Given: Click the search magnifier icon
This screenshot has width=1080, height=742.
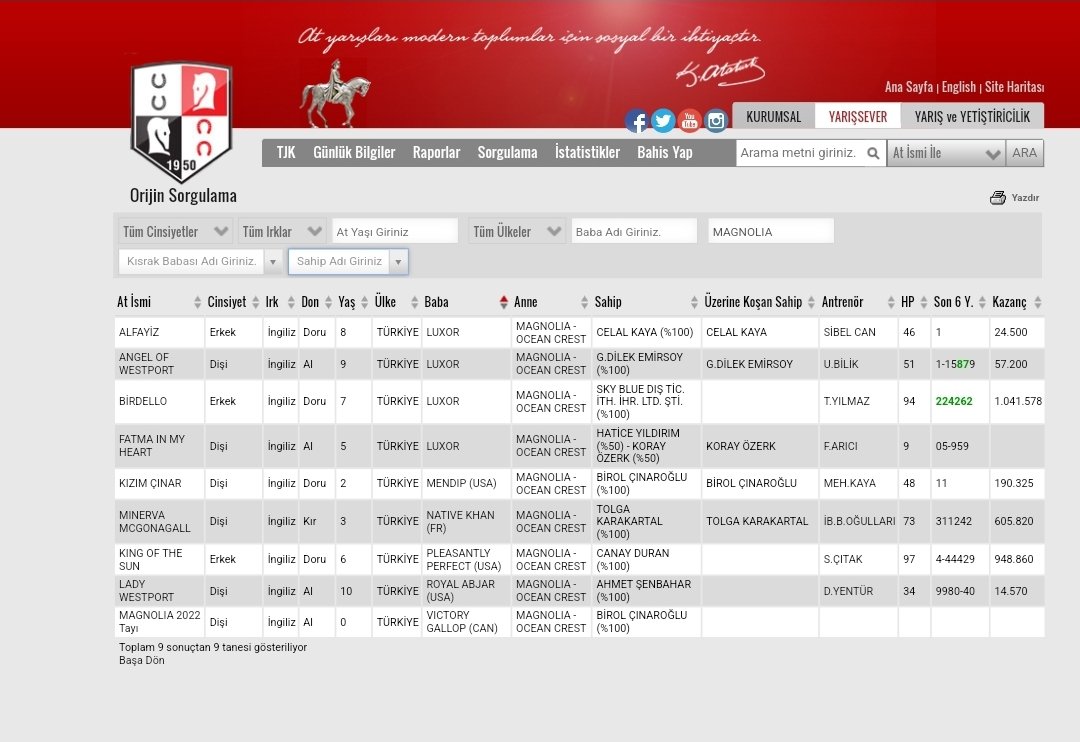Looking at the screenshot, I should [x=873, y=153].
